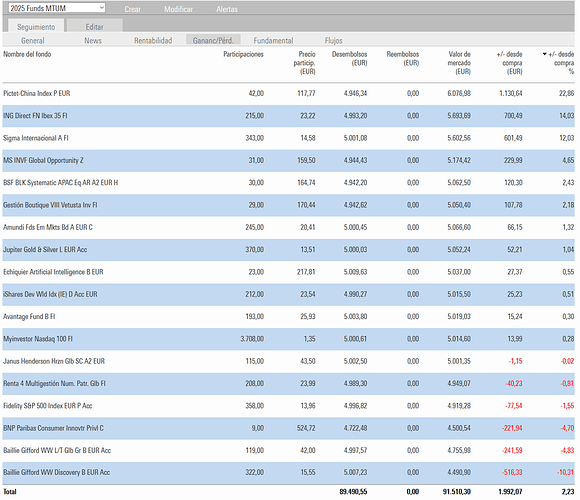Click the 22,86 percent value for Pictet-China
Viewport: 580px width, 500px height.
tap(566, 94)
